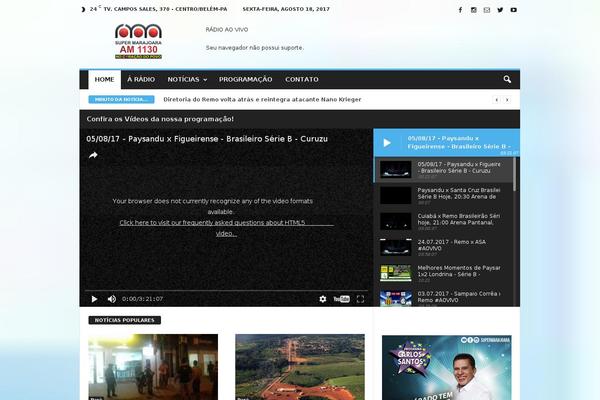Open the CONTATO menu item

point(302,80)
